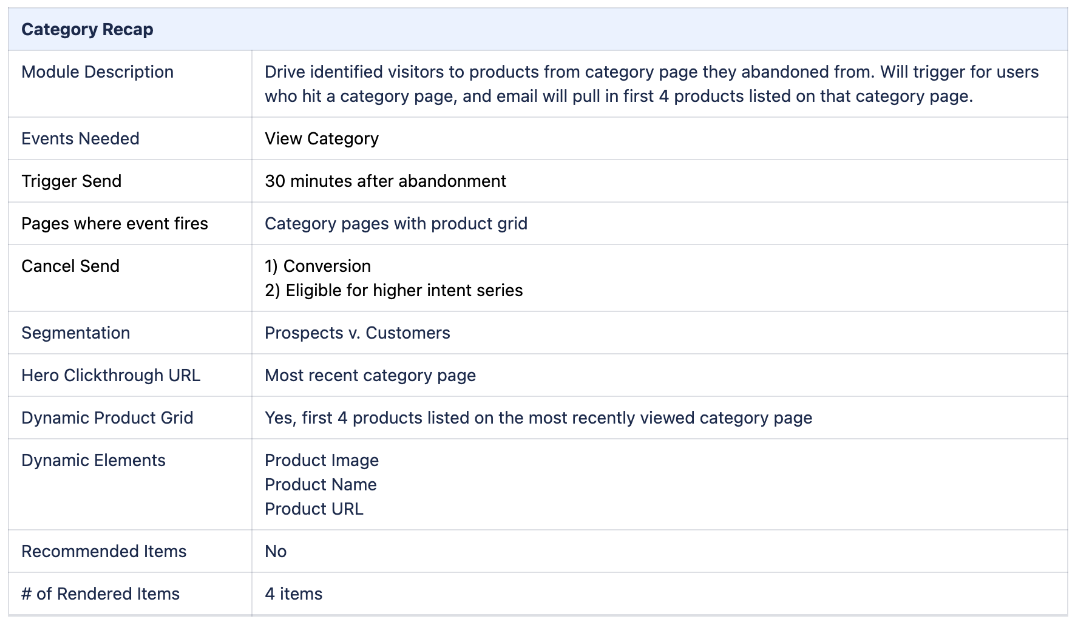Click the Events Needed row label

click(80, 139)
